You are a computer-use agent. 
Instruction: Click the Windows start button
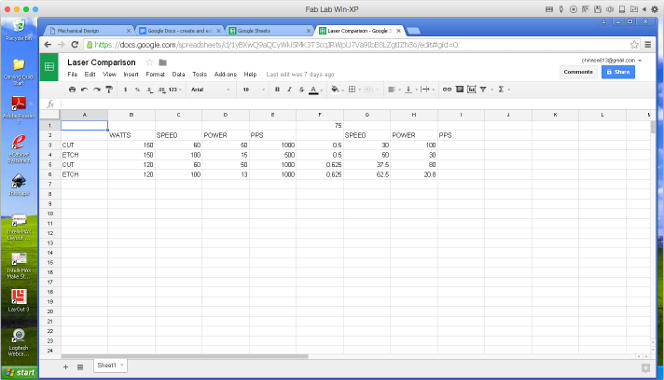click(19, 372)
